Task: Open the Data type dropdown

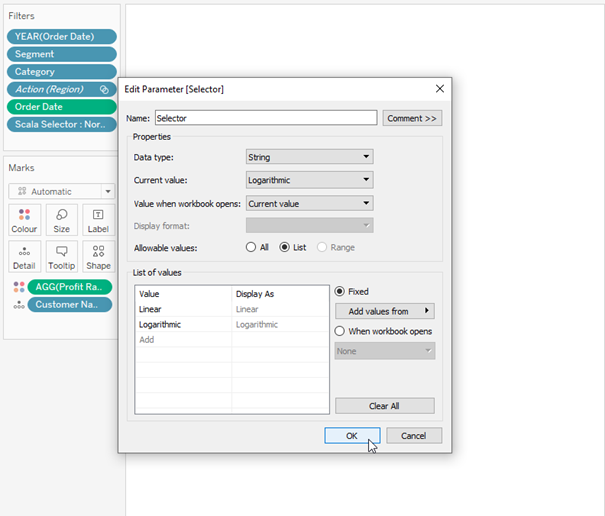Action: coord(309,157)
